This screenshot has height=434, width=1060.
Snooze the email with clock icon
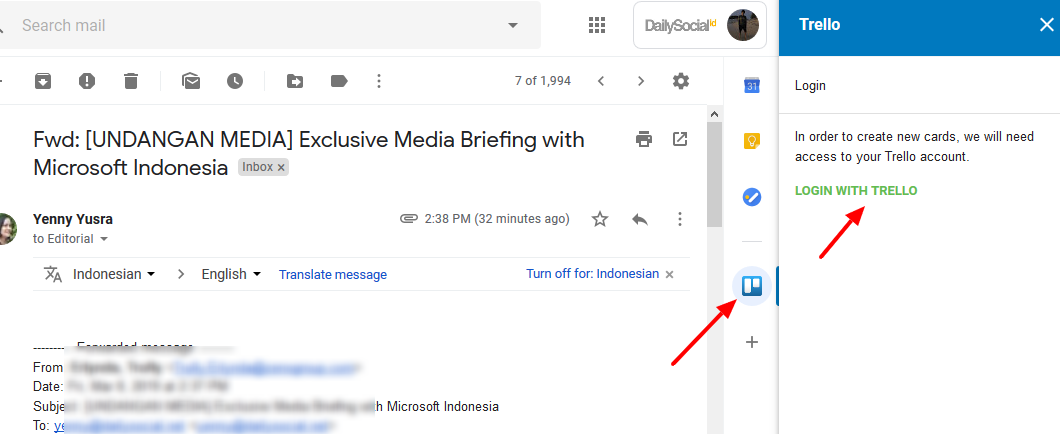coord(235,81)
